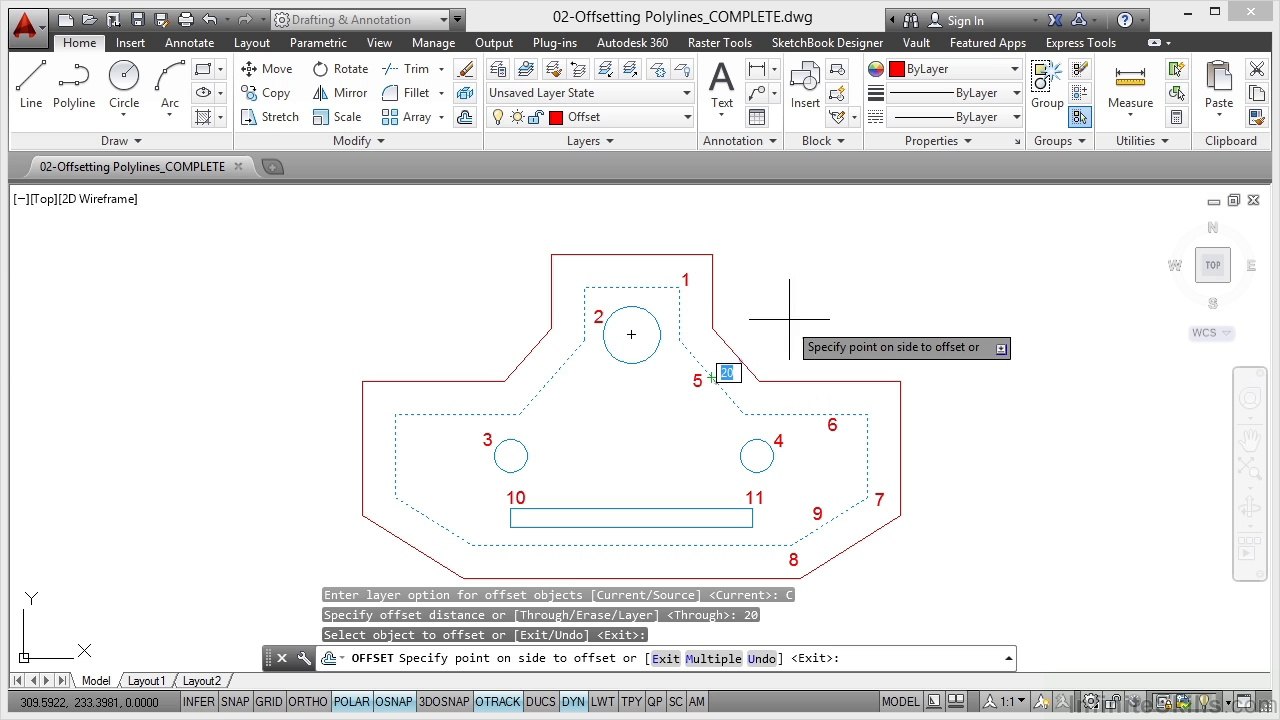Image resolution: width=1280 pixels, height=720 pixels.
Task: Switch to the Parametric ribbon tab
Action: point(318,43)
